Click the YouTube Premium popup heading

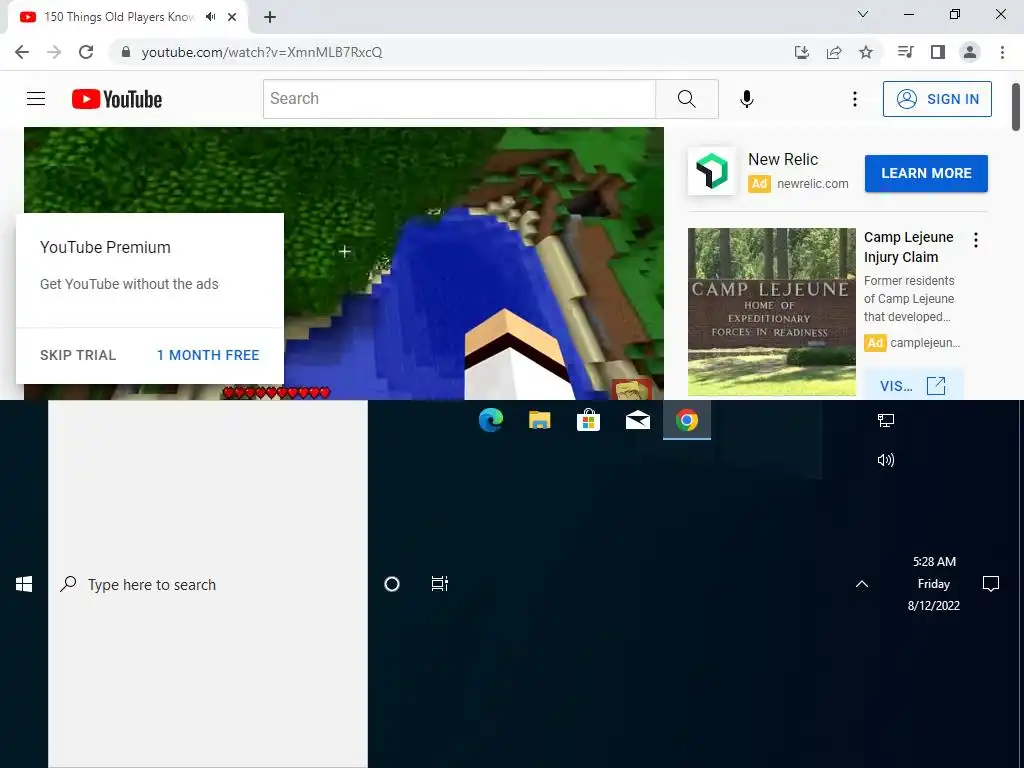click(x=105, y=248)
